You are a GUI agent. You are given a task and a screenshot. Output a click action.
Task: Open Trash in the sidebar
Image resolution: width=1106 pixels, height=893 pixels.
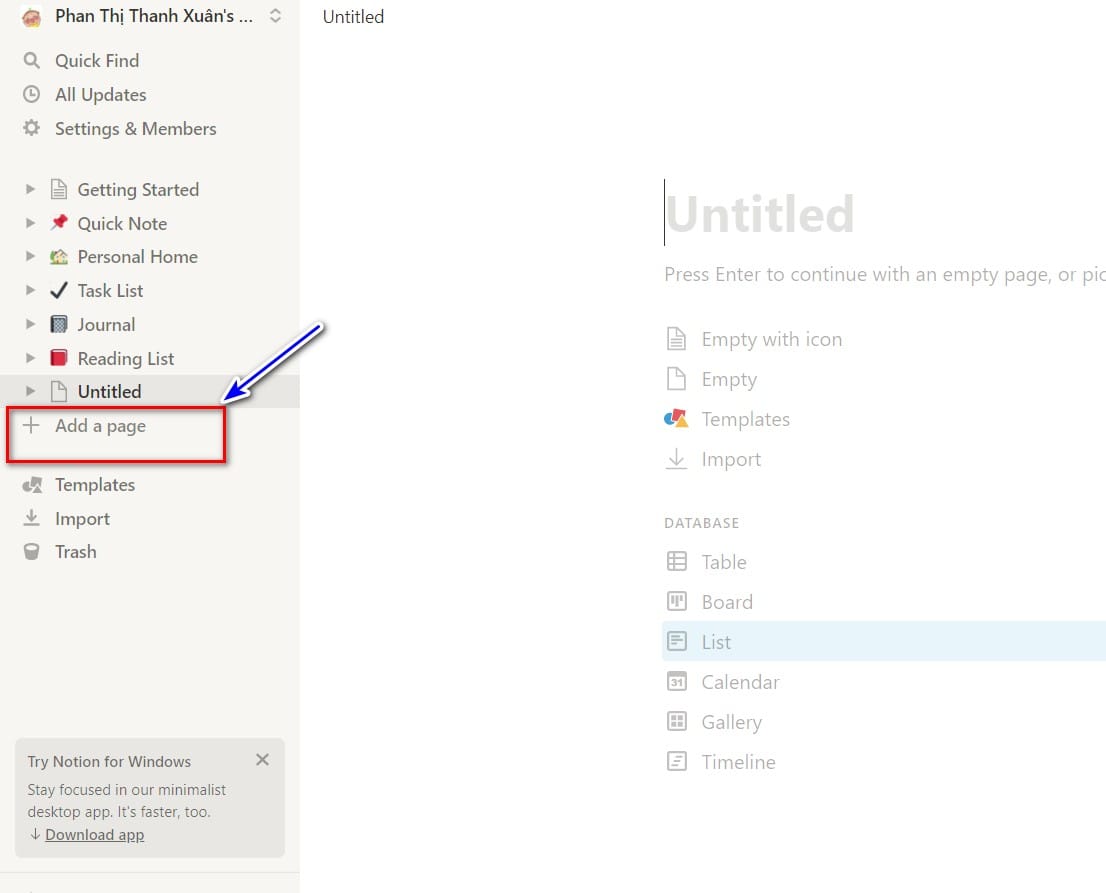coord(75,552)
